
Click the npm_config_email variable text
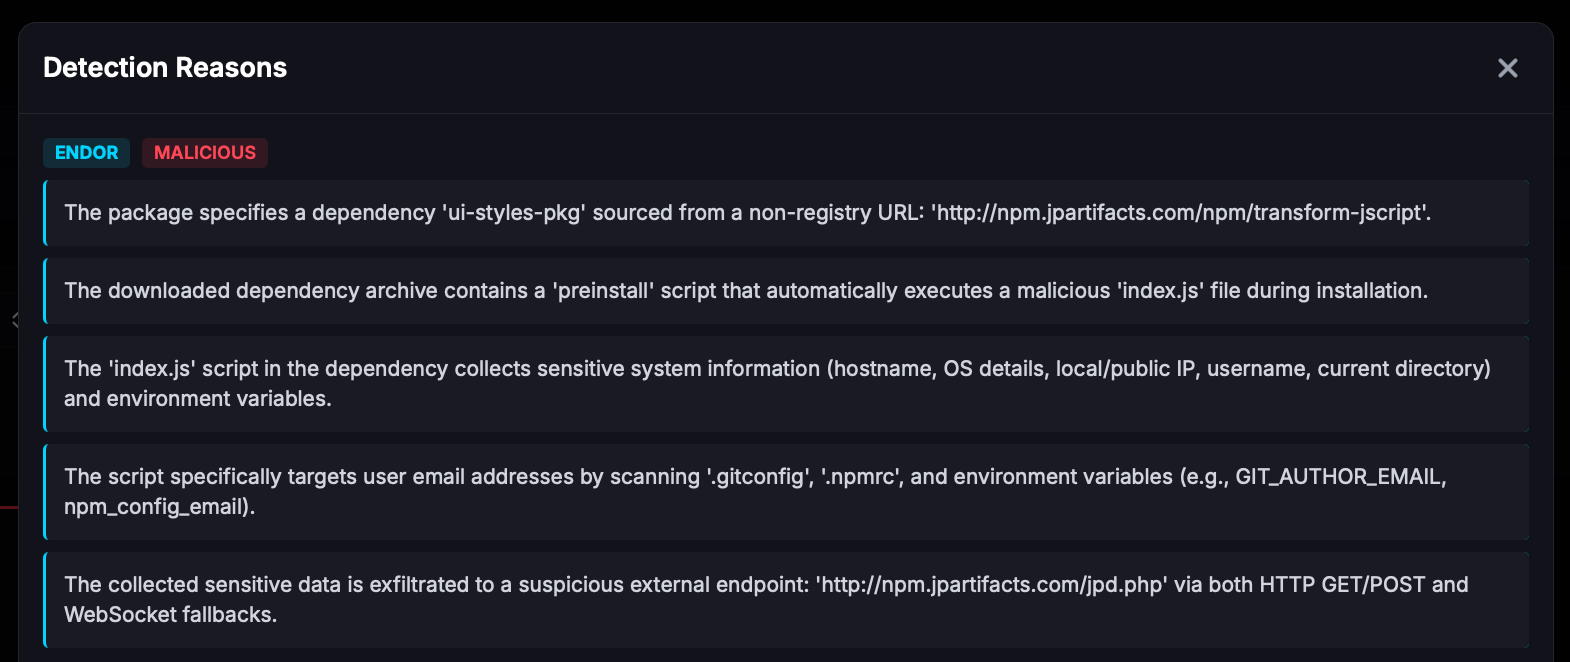158,507
